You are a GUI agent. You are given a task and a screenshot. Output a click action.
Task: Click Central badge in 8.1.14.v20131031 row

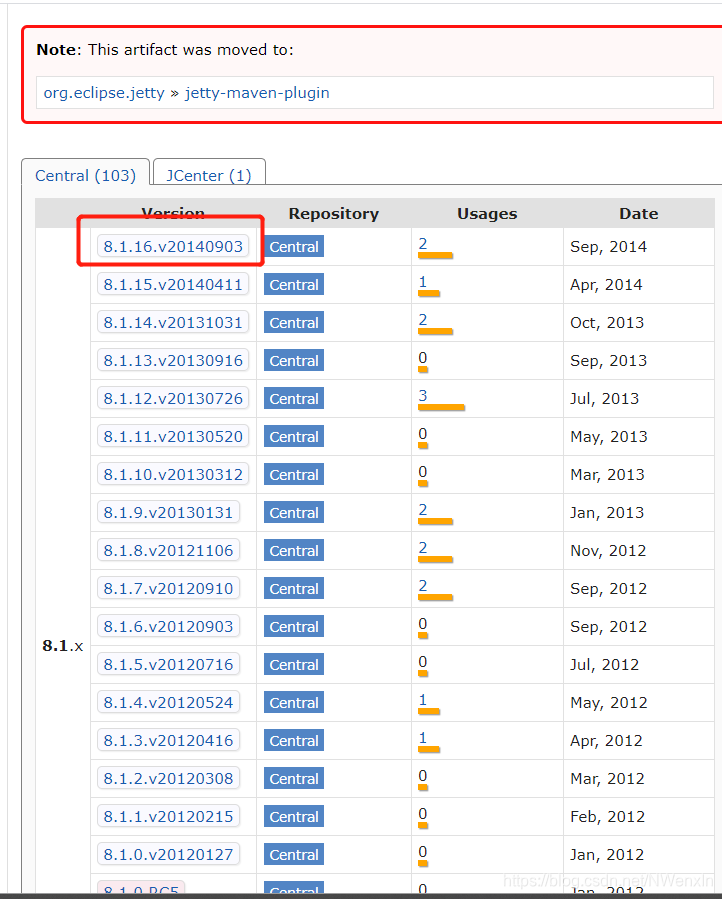[x=294, y=322]
